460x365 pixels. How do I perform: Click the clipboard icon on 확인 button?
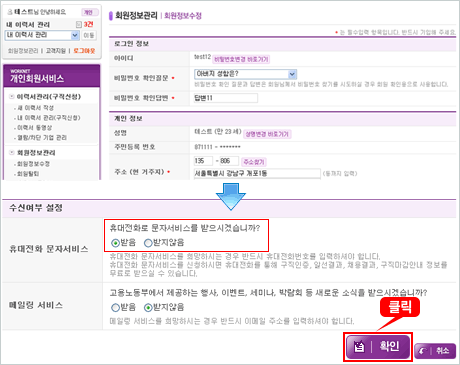click(359, 347)
